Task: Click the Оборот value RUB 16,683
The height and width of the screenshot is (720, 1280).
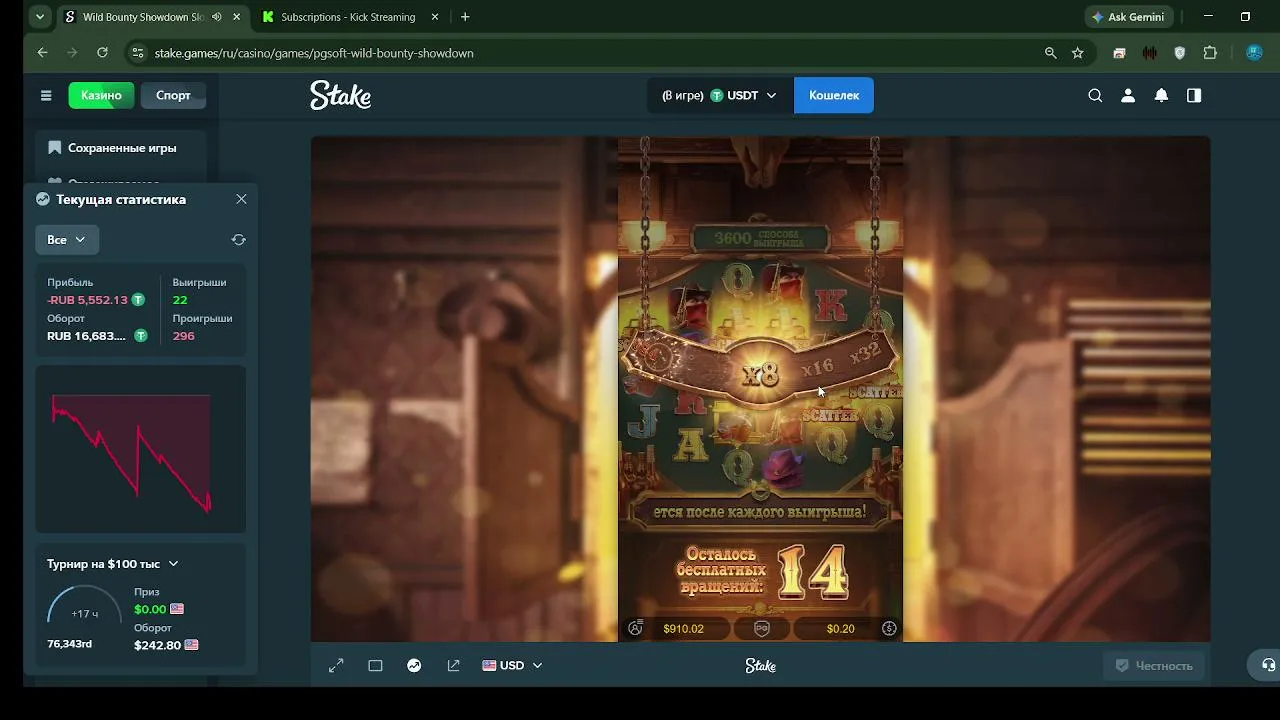Action: click(x=87, y=336)
